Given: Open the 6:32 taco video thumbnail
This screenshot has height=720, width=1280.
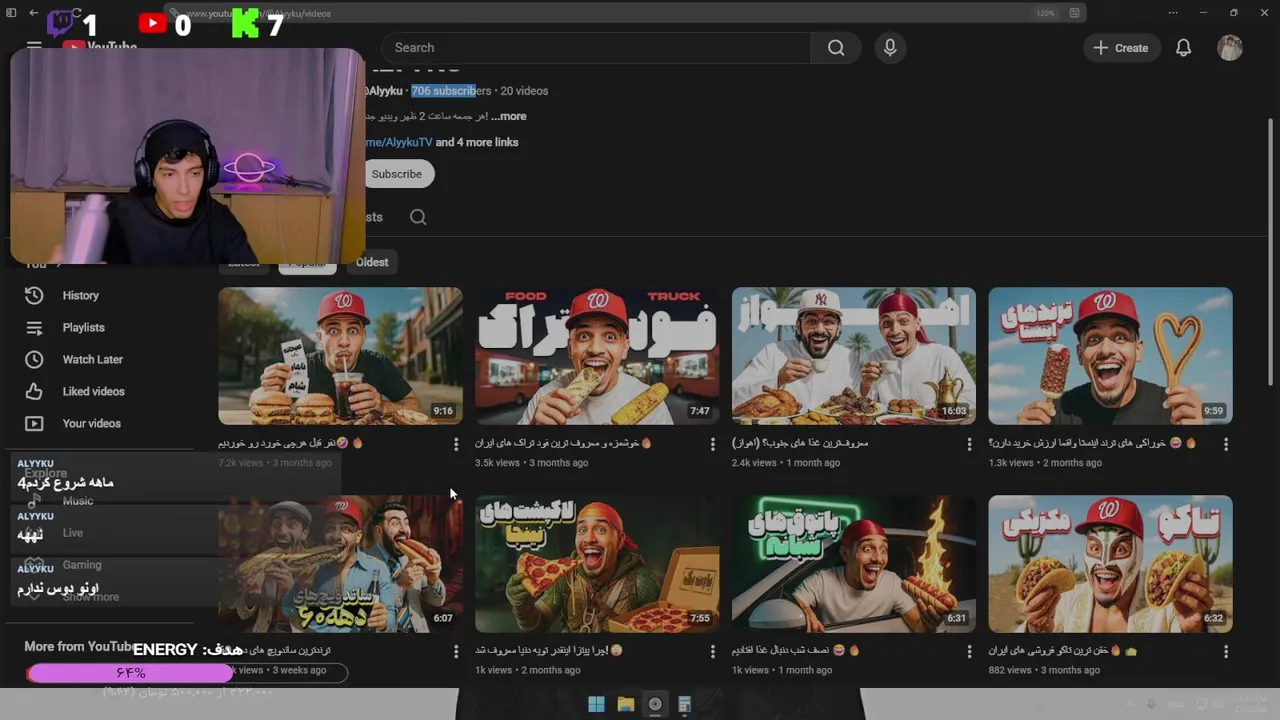Looking at the screenshot, I should pos(1110,564).
